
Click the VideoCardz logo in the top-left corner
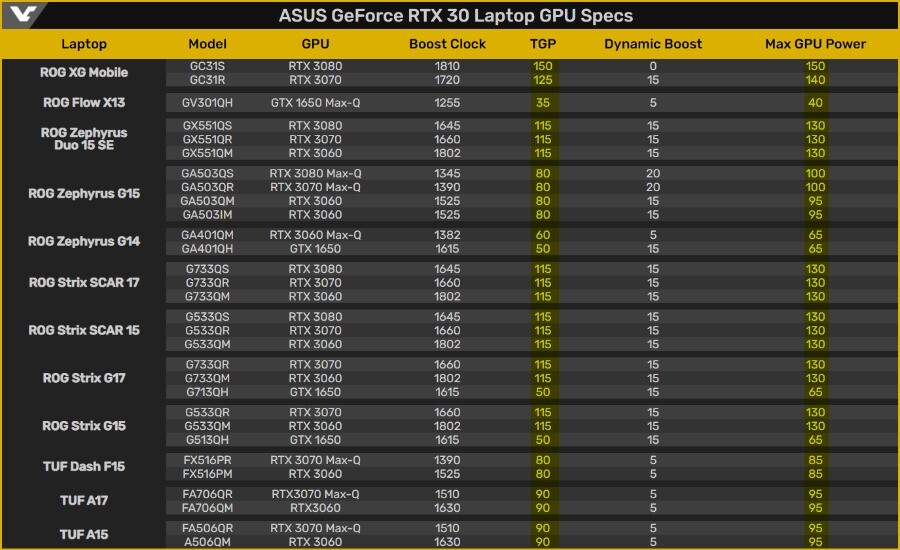23,15
